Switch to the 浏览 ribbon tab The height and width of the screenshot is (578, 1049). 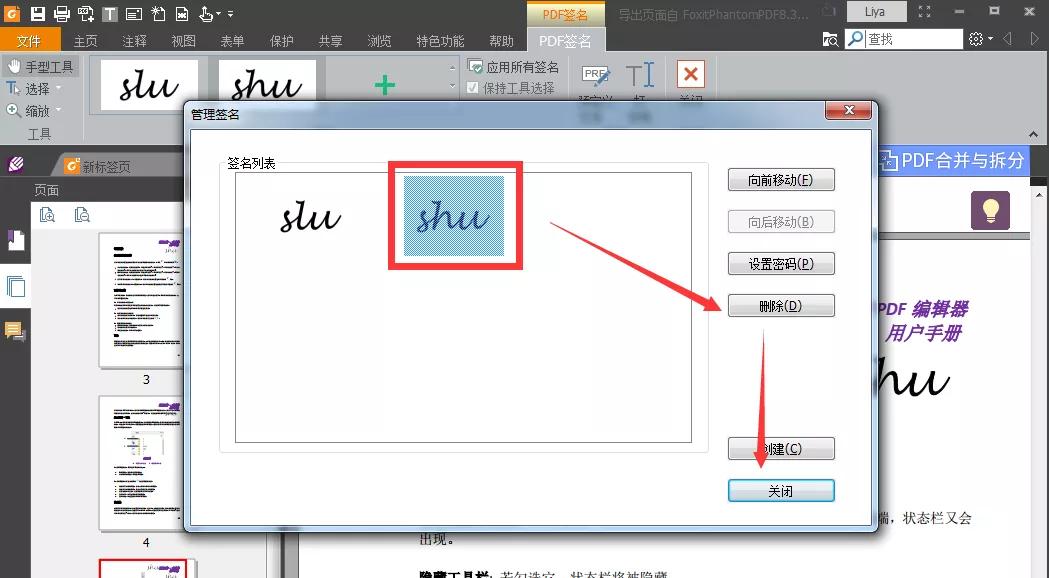point(379,41)
